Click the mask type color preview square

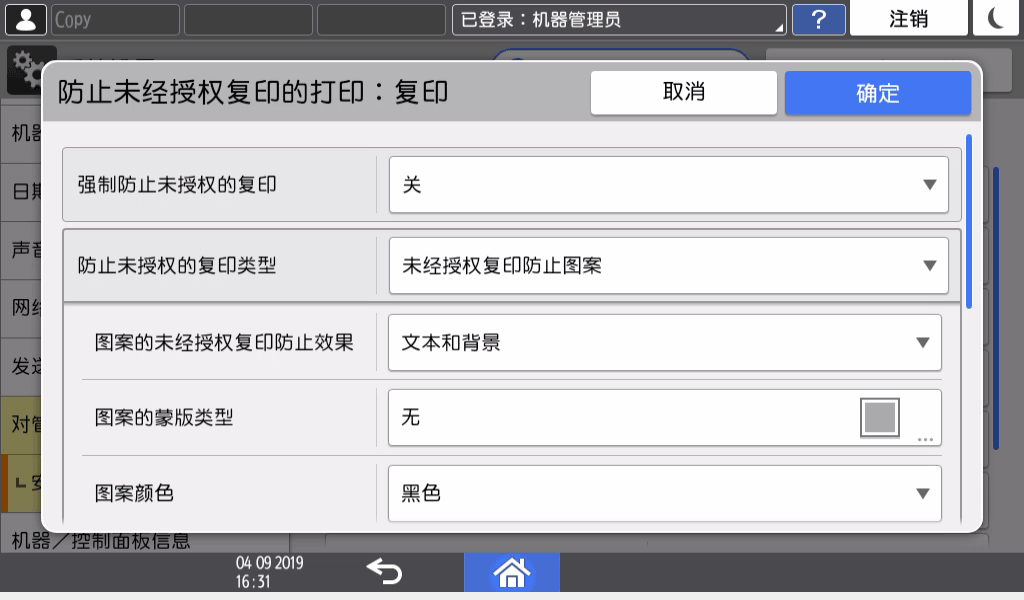click(879, 417)
